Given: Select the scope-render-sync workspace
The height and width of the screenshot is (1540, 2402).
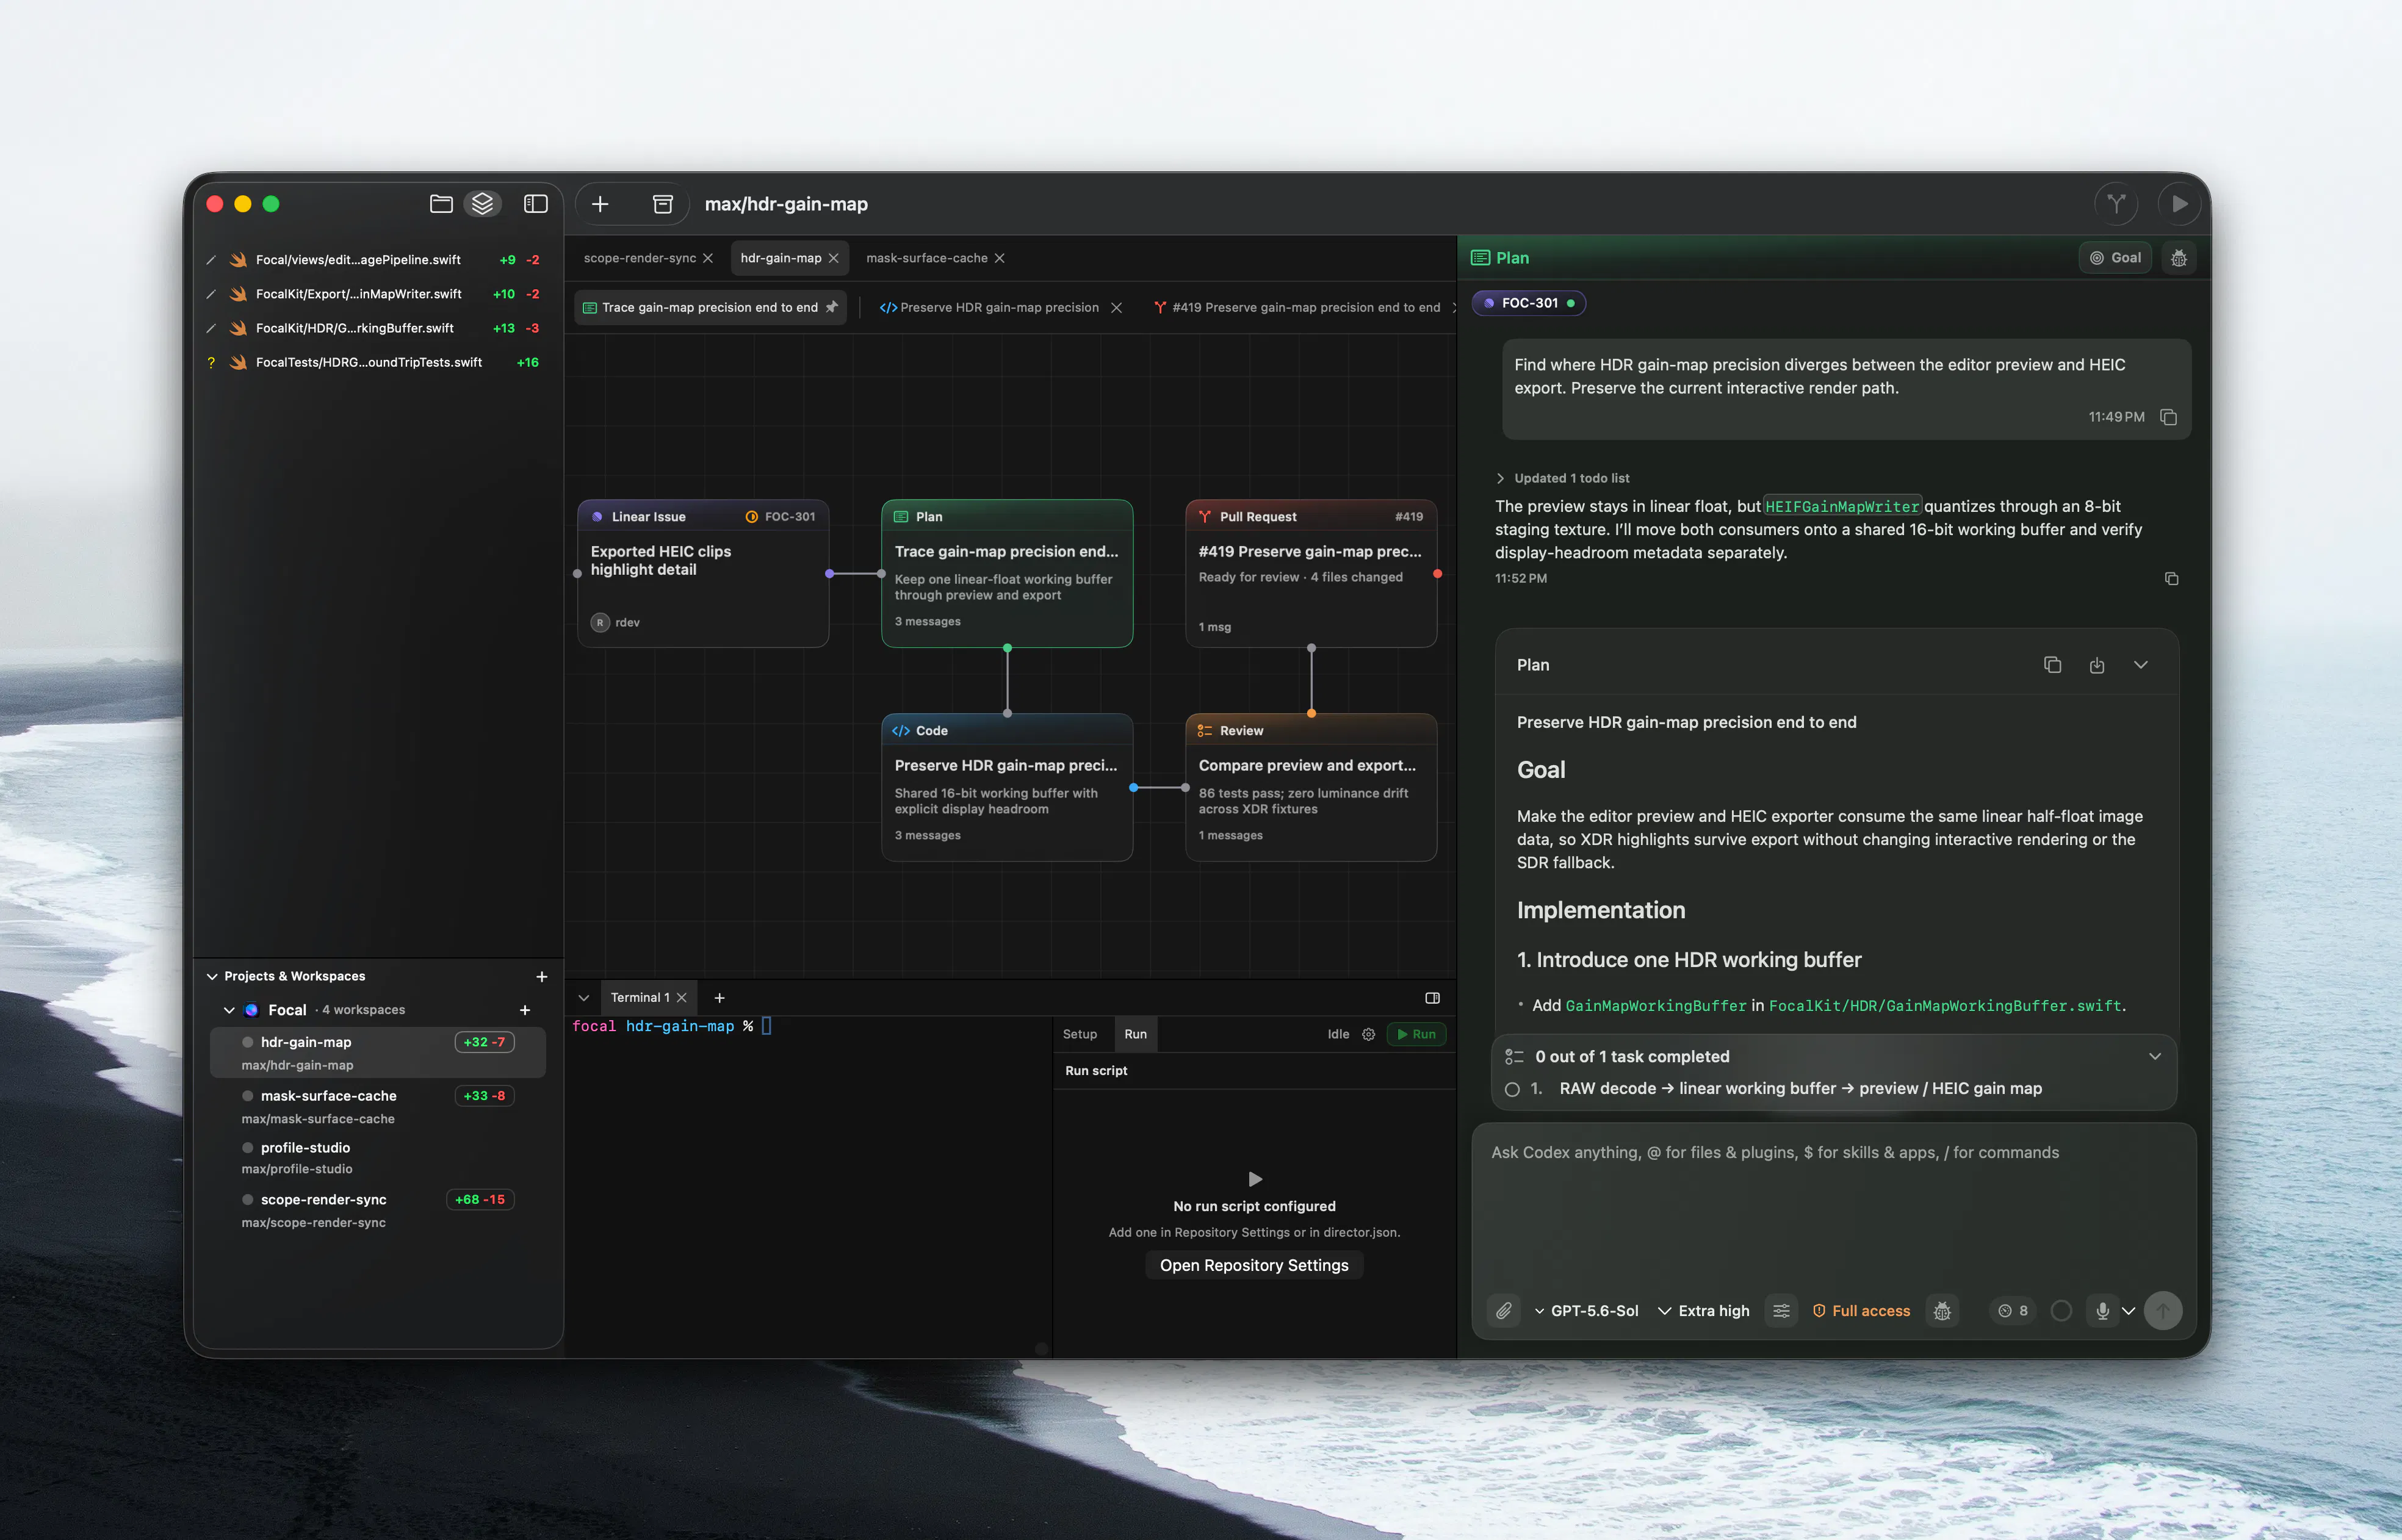Looking at the screenshot, I should [x=377, y=1210].
